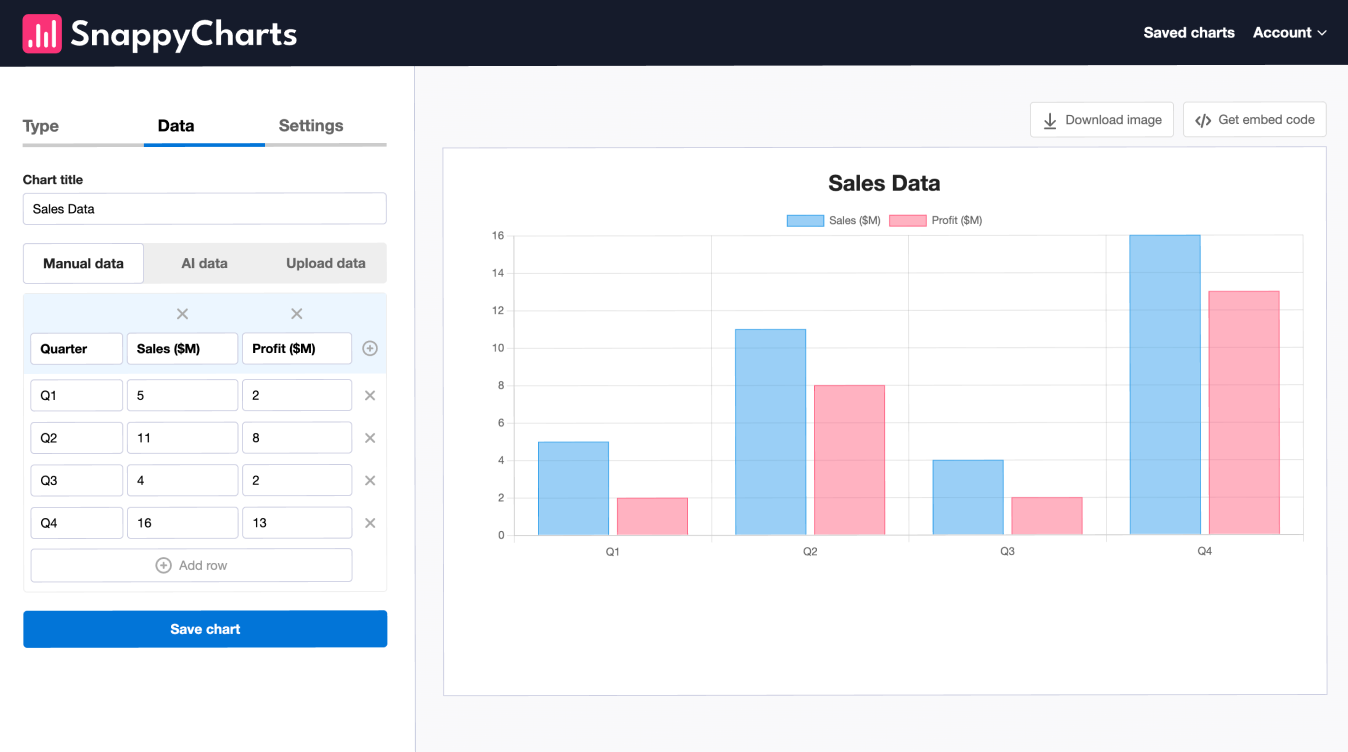1348x752 pixels.
Task: Click the Chart title input field
Action: [205, 209]
